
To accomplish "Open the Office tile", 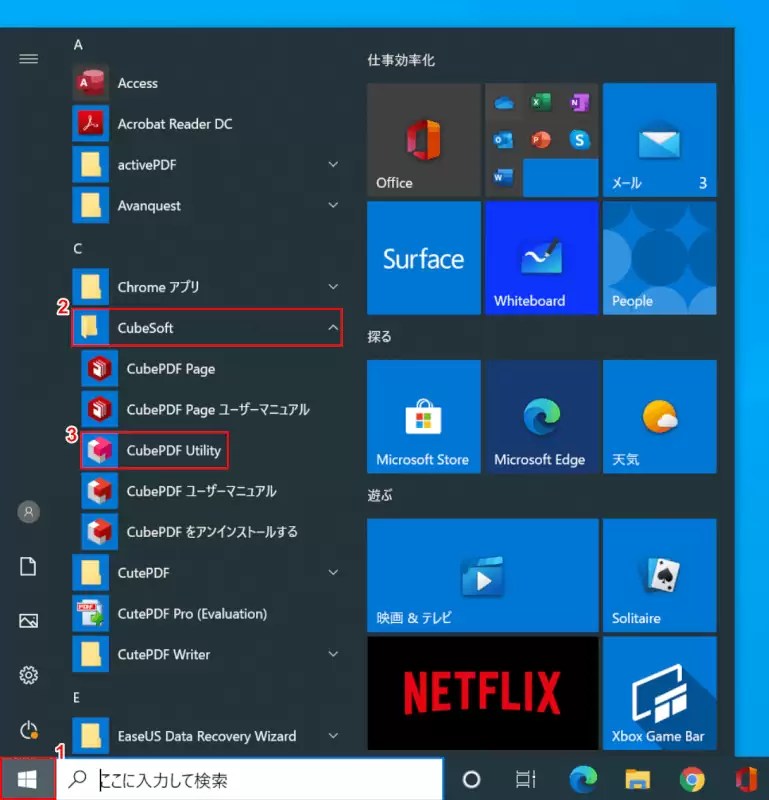I will click(x=424, y=140).
